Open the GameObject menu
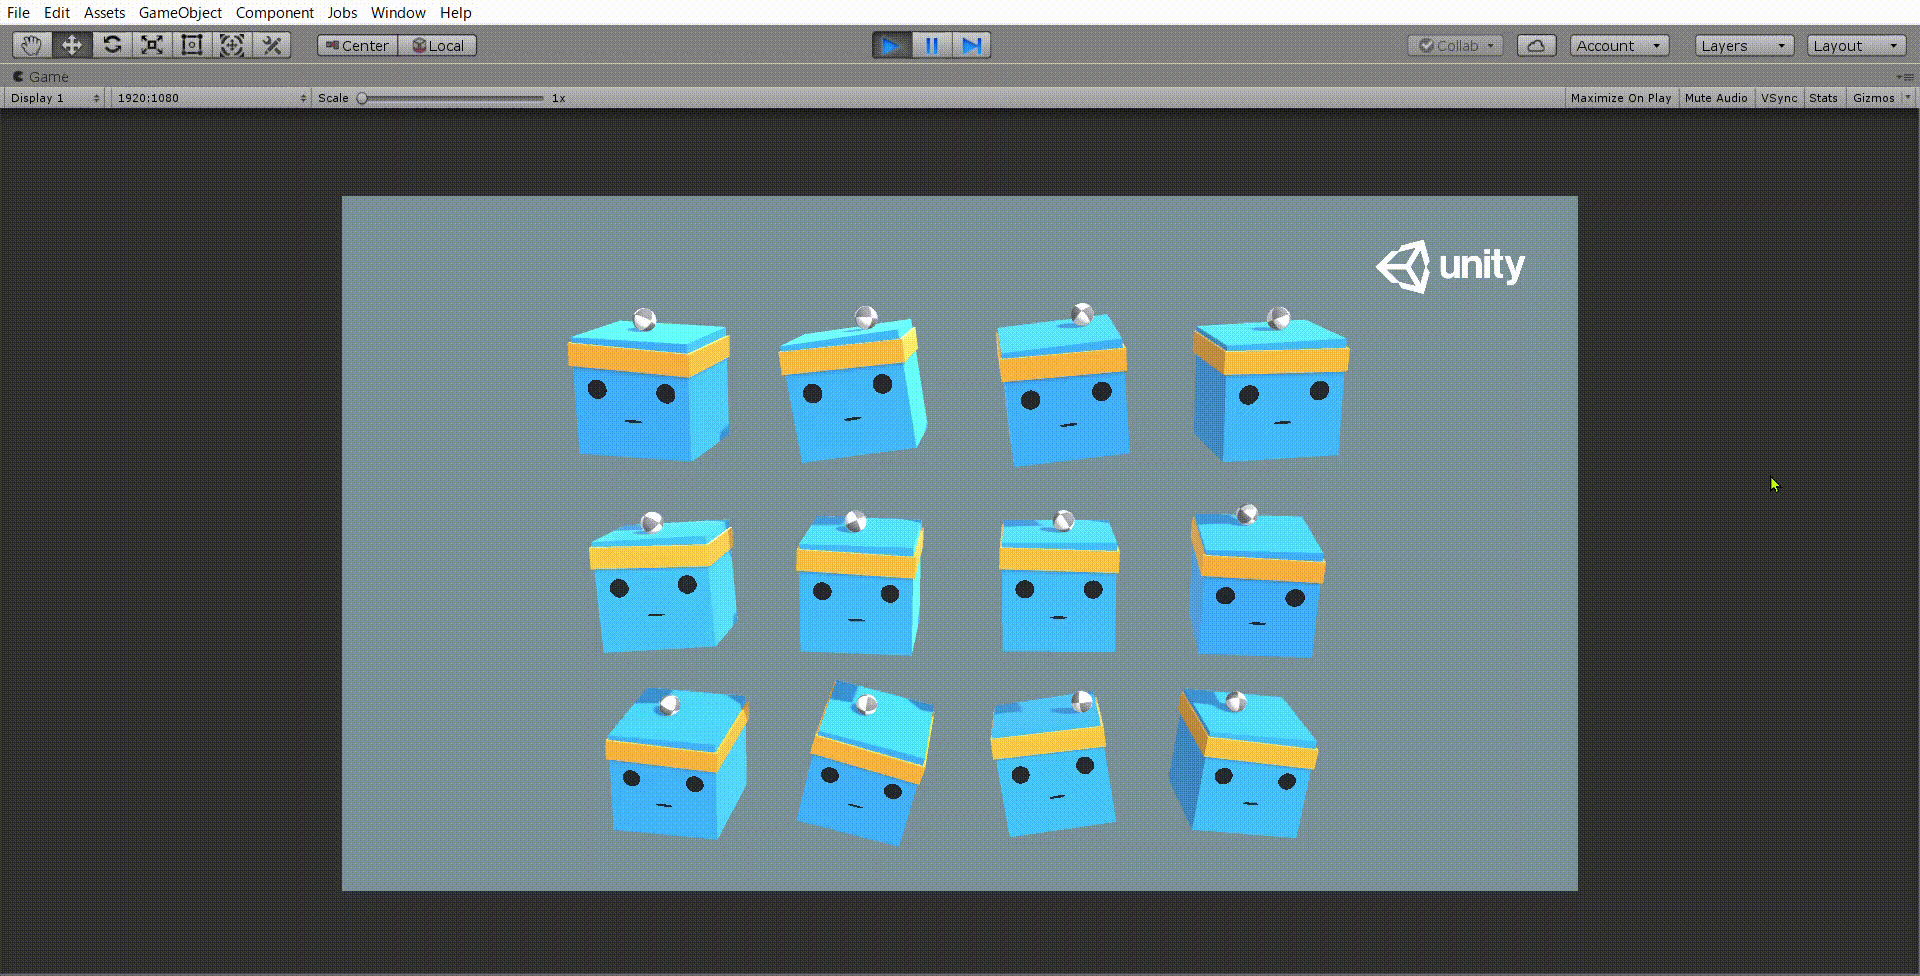1920x976 pixels. (x=180, y=12)
